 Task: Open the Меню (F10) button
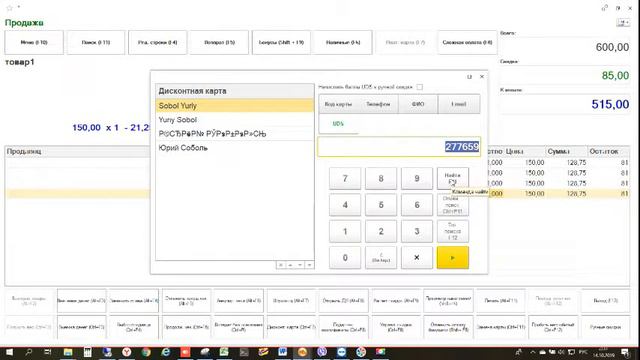34,42
